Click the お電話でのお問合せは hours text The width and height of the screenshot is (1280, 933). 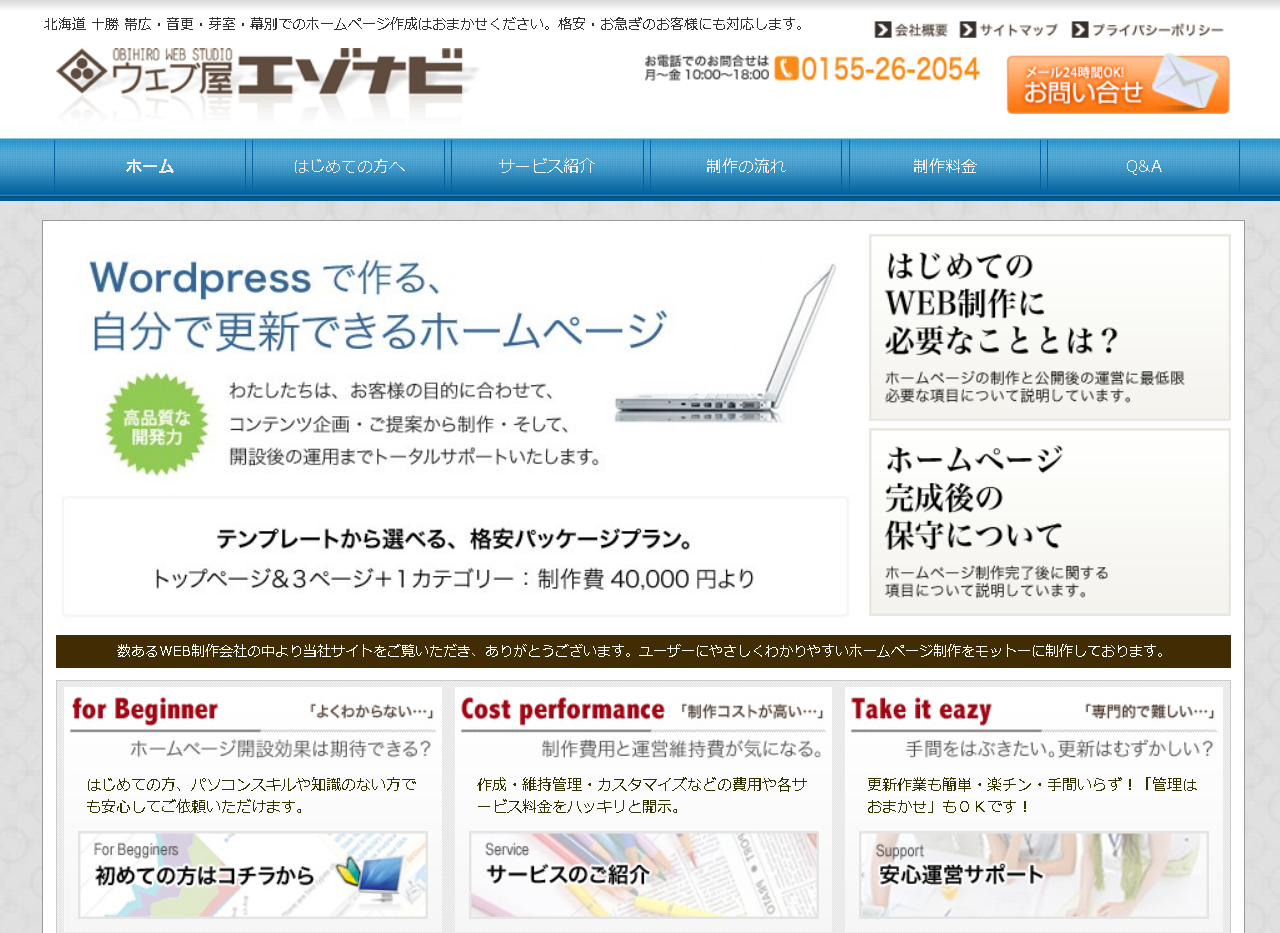[707, 67]
